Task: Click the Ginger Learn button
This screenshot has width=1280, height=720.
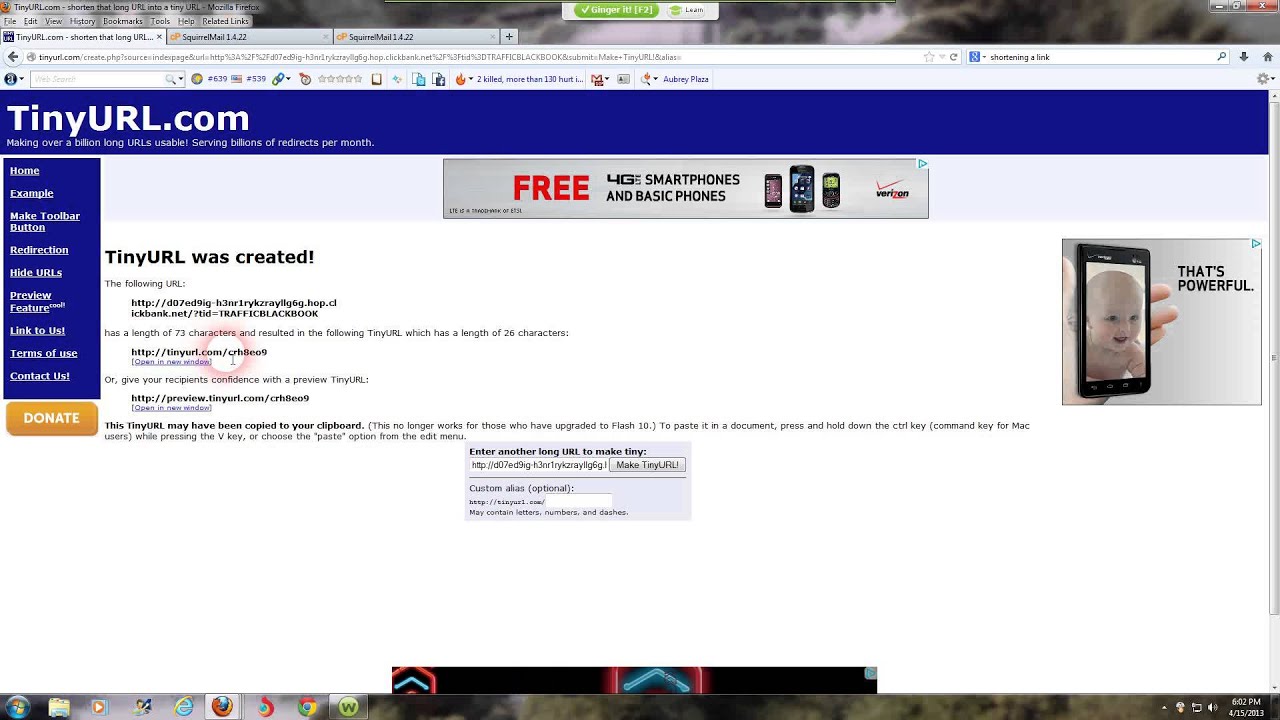Action: 687,10
